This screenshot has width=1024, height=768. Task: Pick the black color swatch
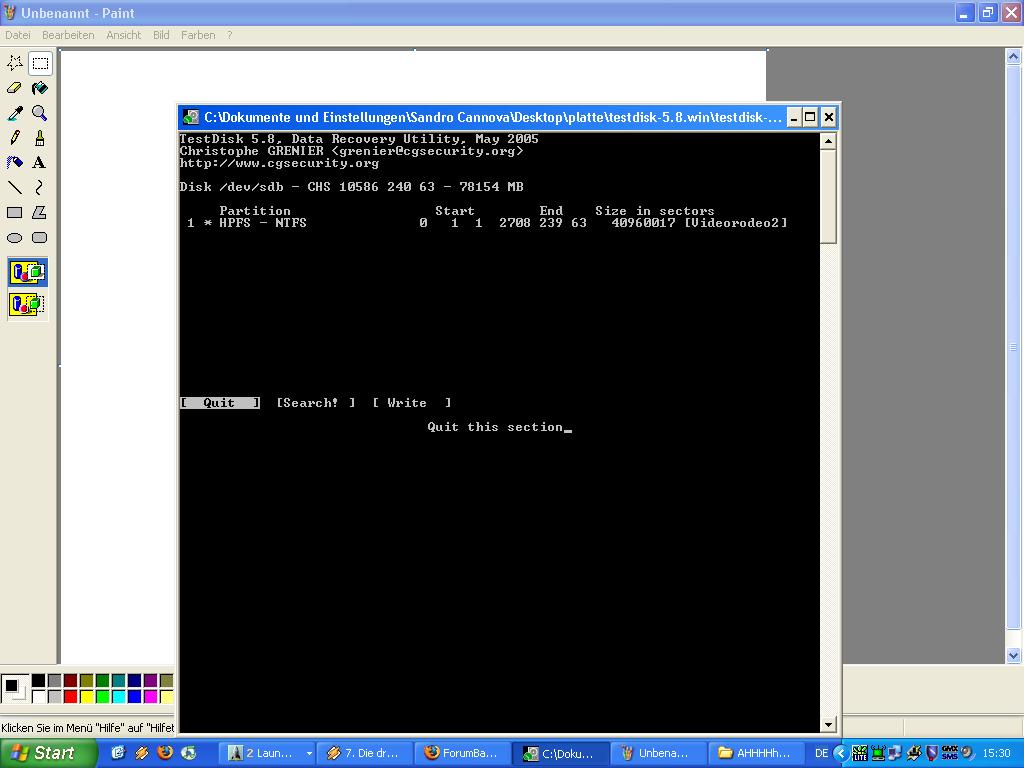coord(39,680)
